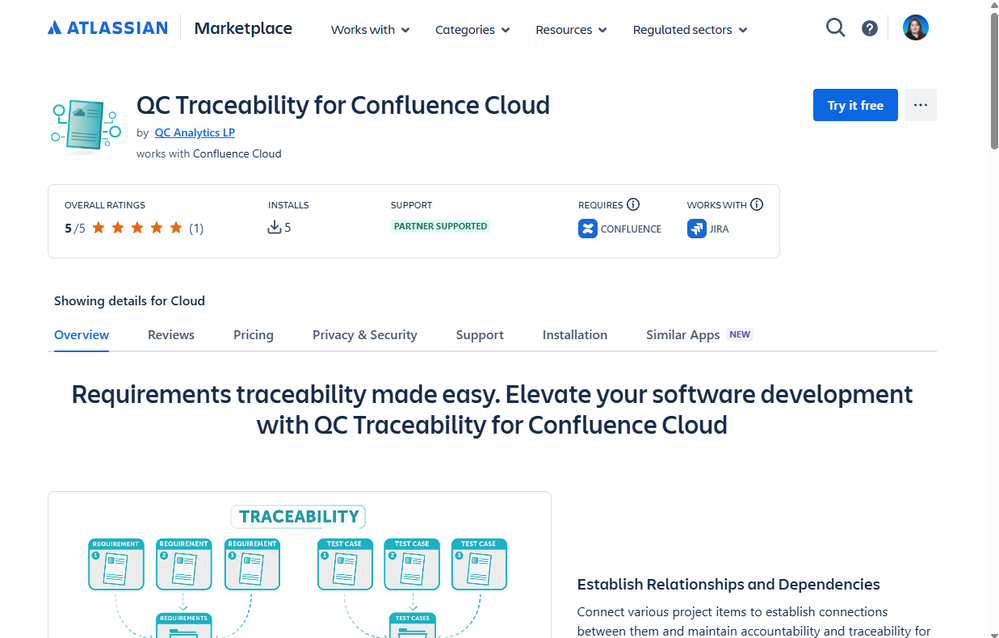Click the Works With info icon
The image size is (999, 638).
pos(756,205)
